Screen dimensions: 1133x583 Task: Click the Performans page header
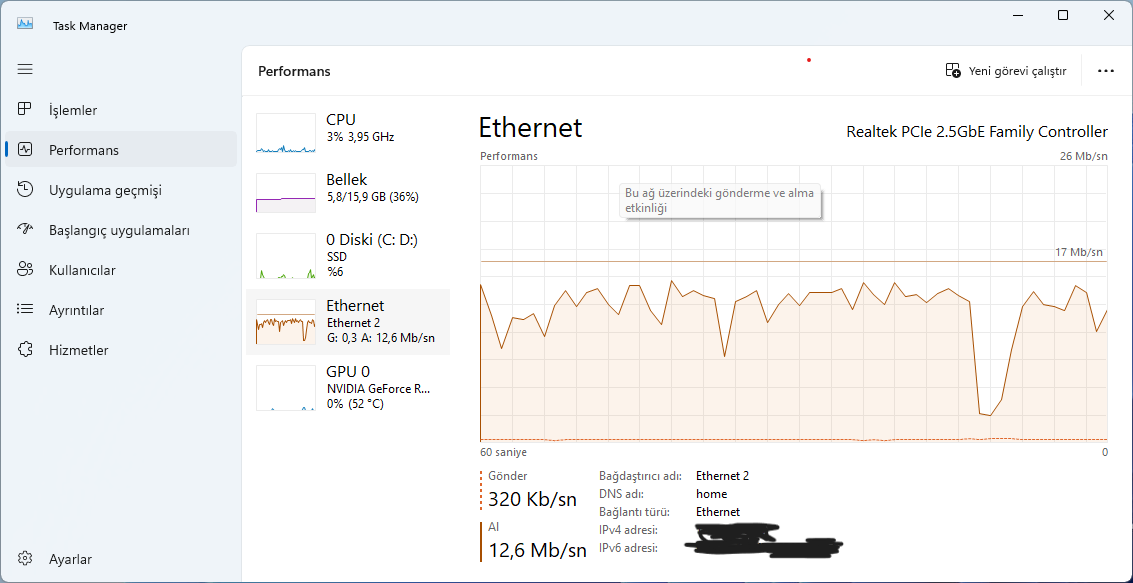click(x=294, y=71)
